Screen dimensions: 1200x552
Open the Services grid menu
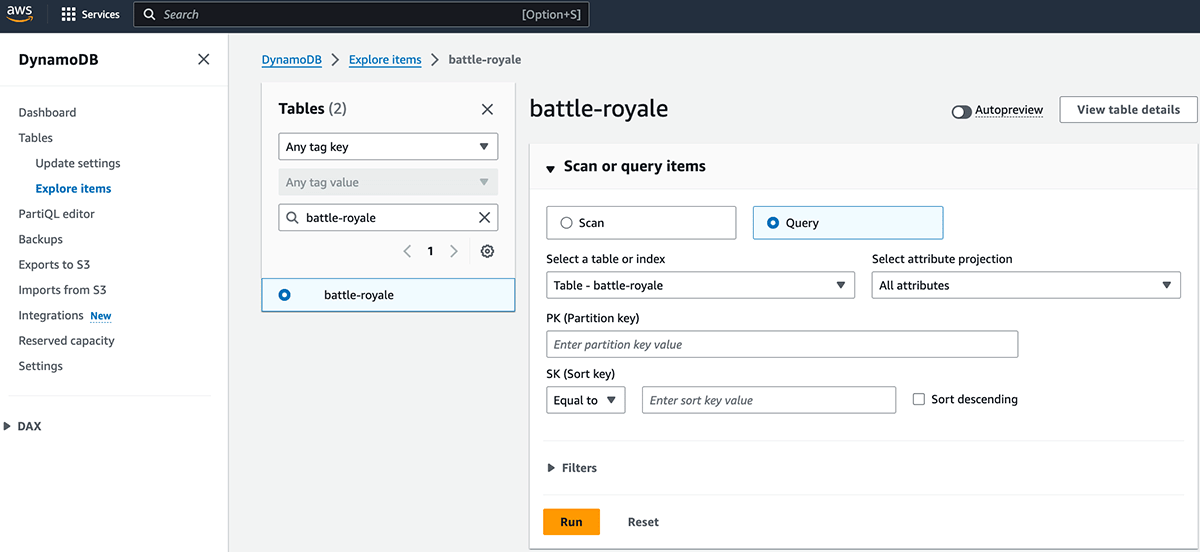point(90,15)
